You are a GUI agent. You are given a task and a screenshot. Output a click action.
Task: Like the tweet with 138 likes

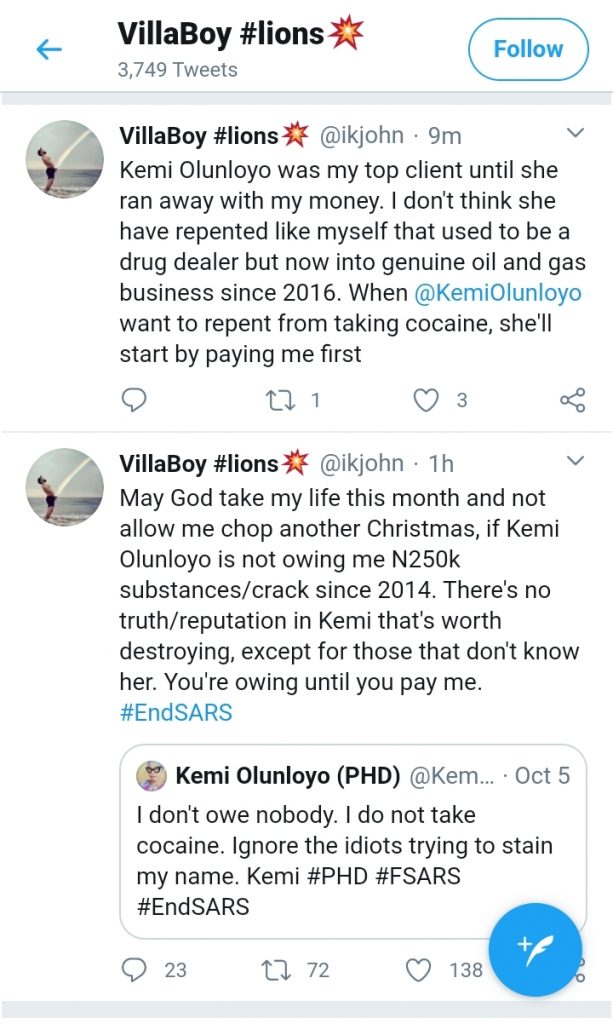click(421, 969)
